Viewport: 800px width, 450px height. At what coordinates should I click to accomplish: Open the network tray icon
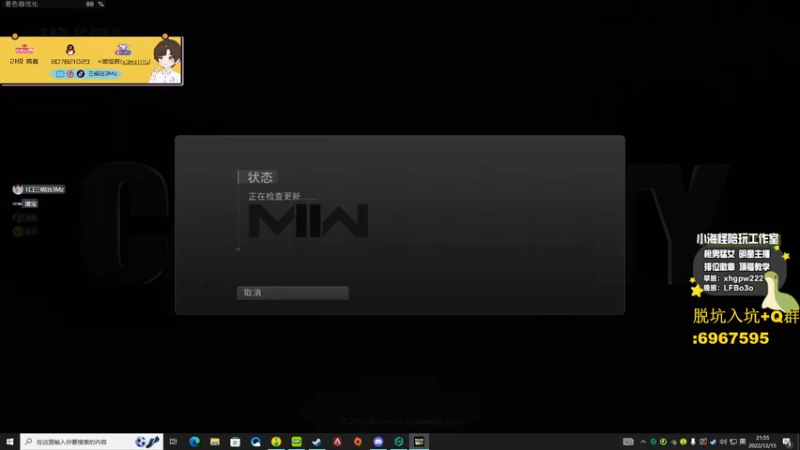(733, 442)
